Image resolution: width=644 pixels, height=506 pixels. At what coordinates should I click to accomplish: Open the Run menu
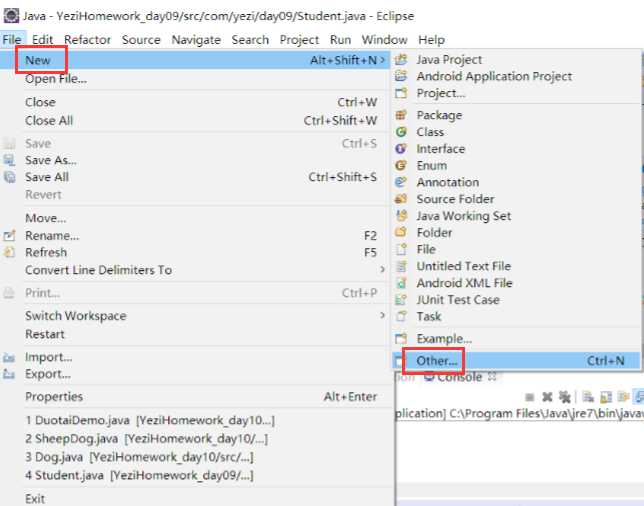click(340, 40)
